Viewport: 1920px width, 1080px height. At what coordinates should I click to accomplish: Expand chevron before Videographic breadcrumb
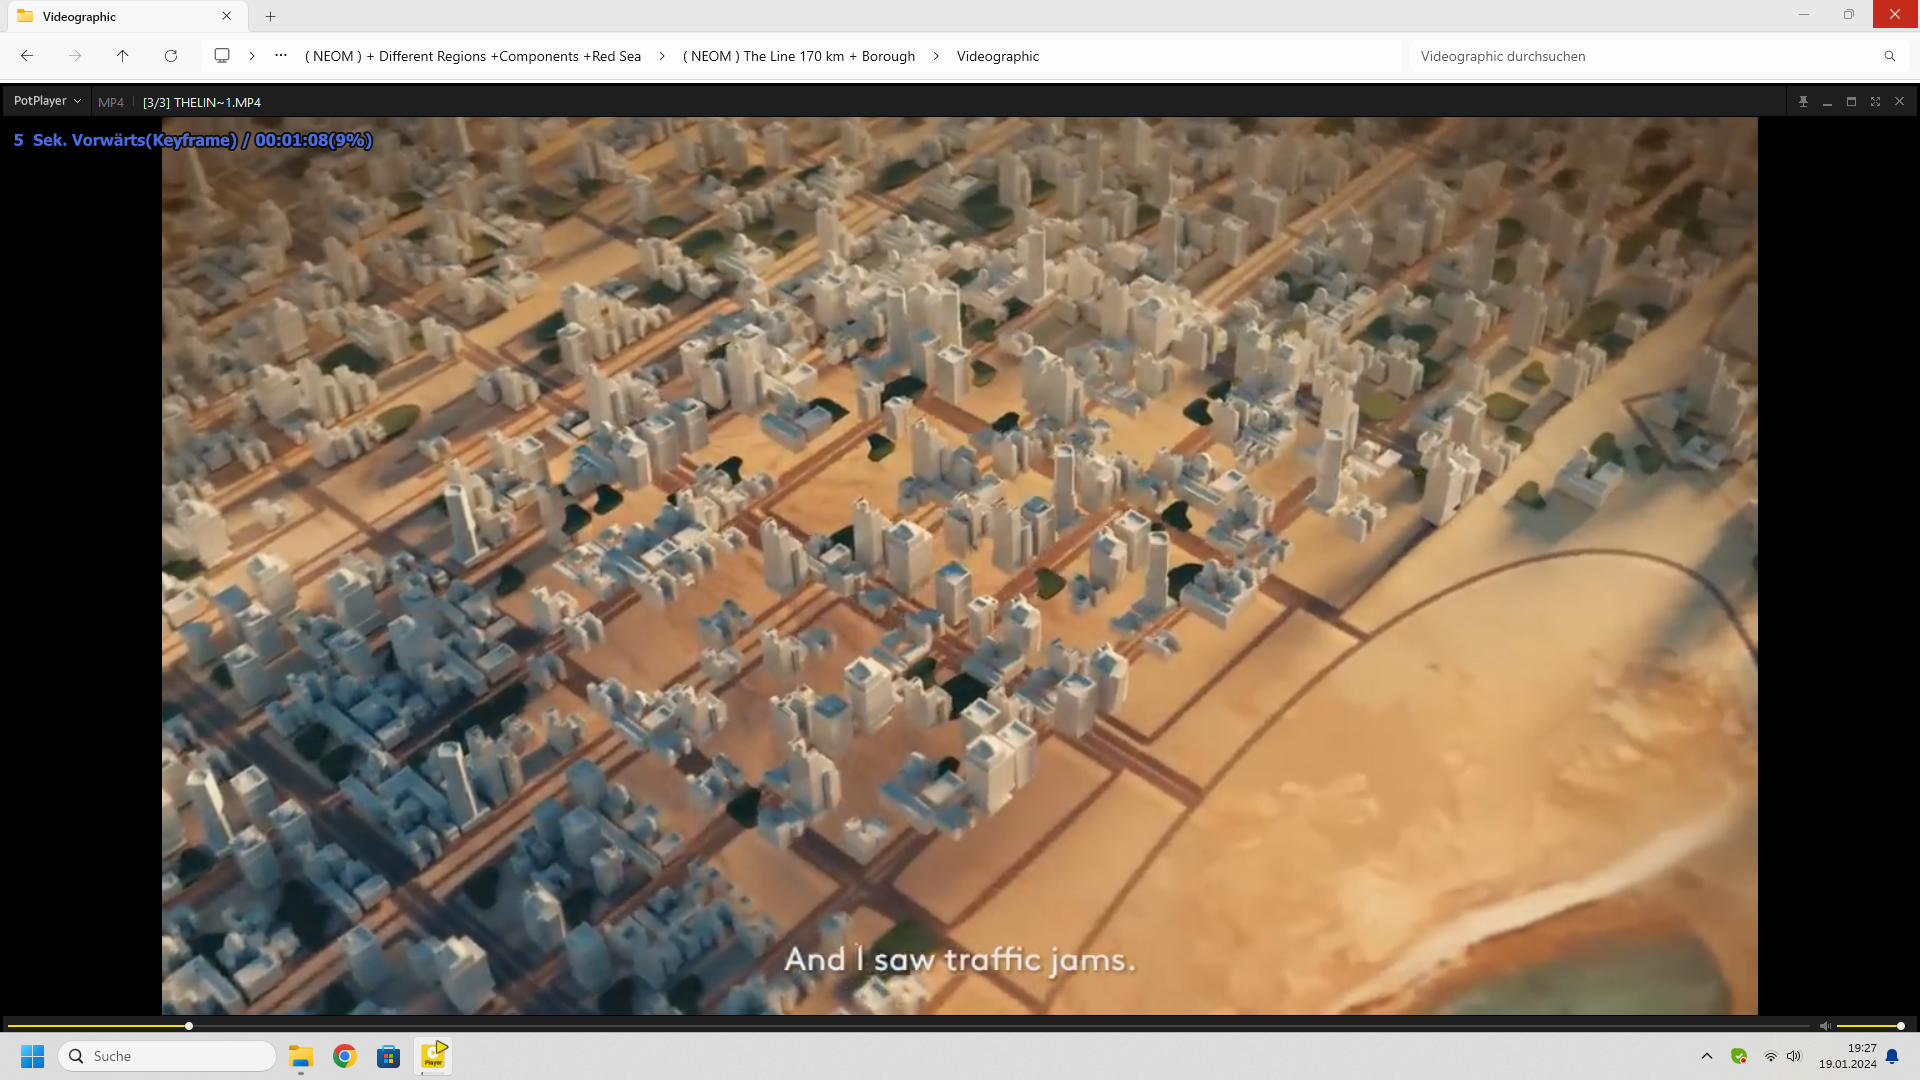click(x=936, y=56)
